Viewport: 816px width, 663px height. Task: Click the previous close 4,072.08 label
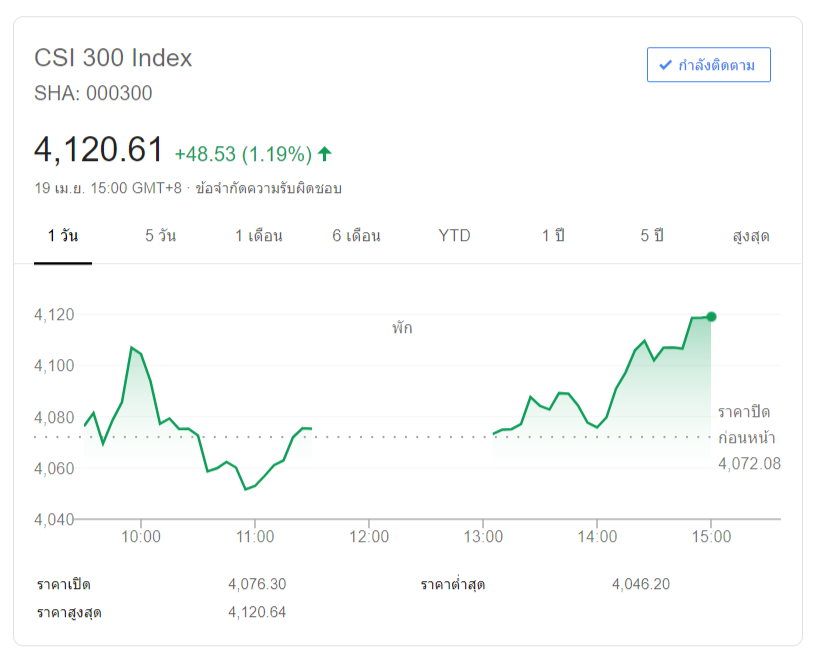pos(749,463)
